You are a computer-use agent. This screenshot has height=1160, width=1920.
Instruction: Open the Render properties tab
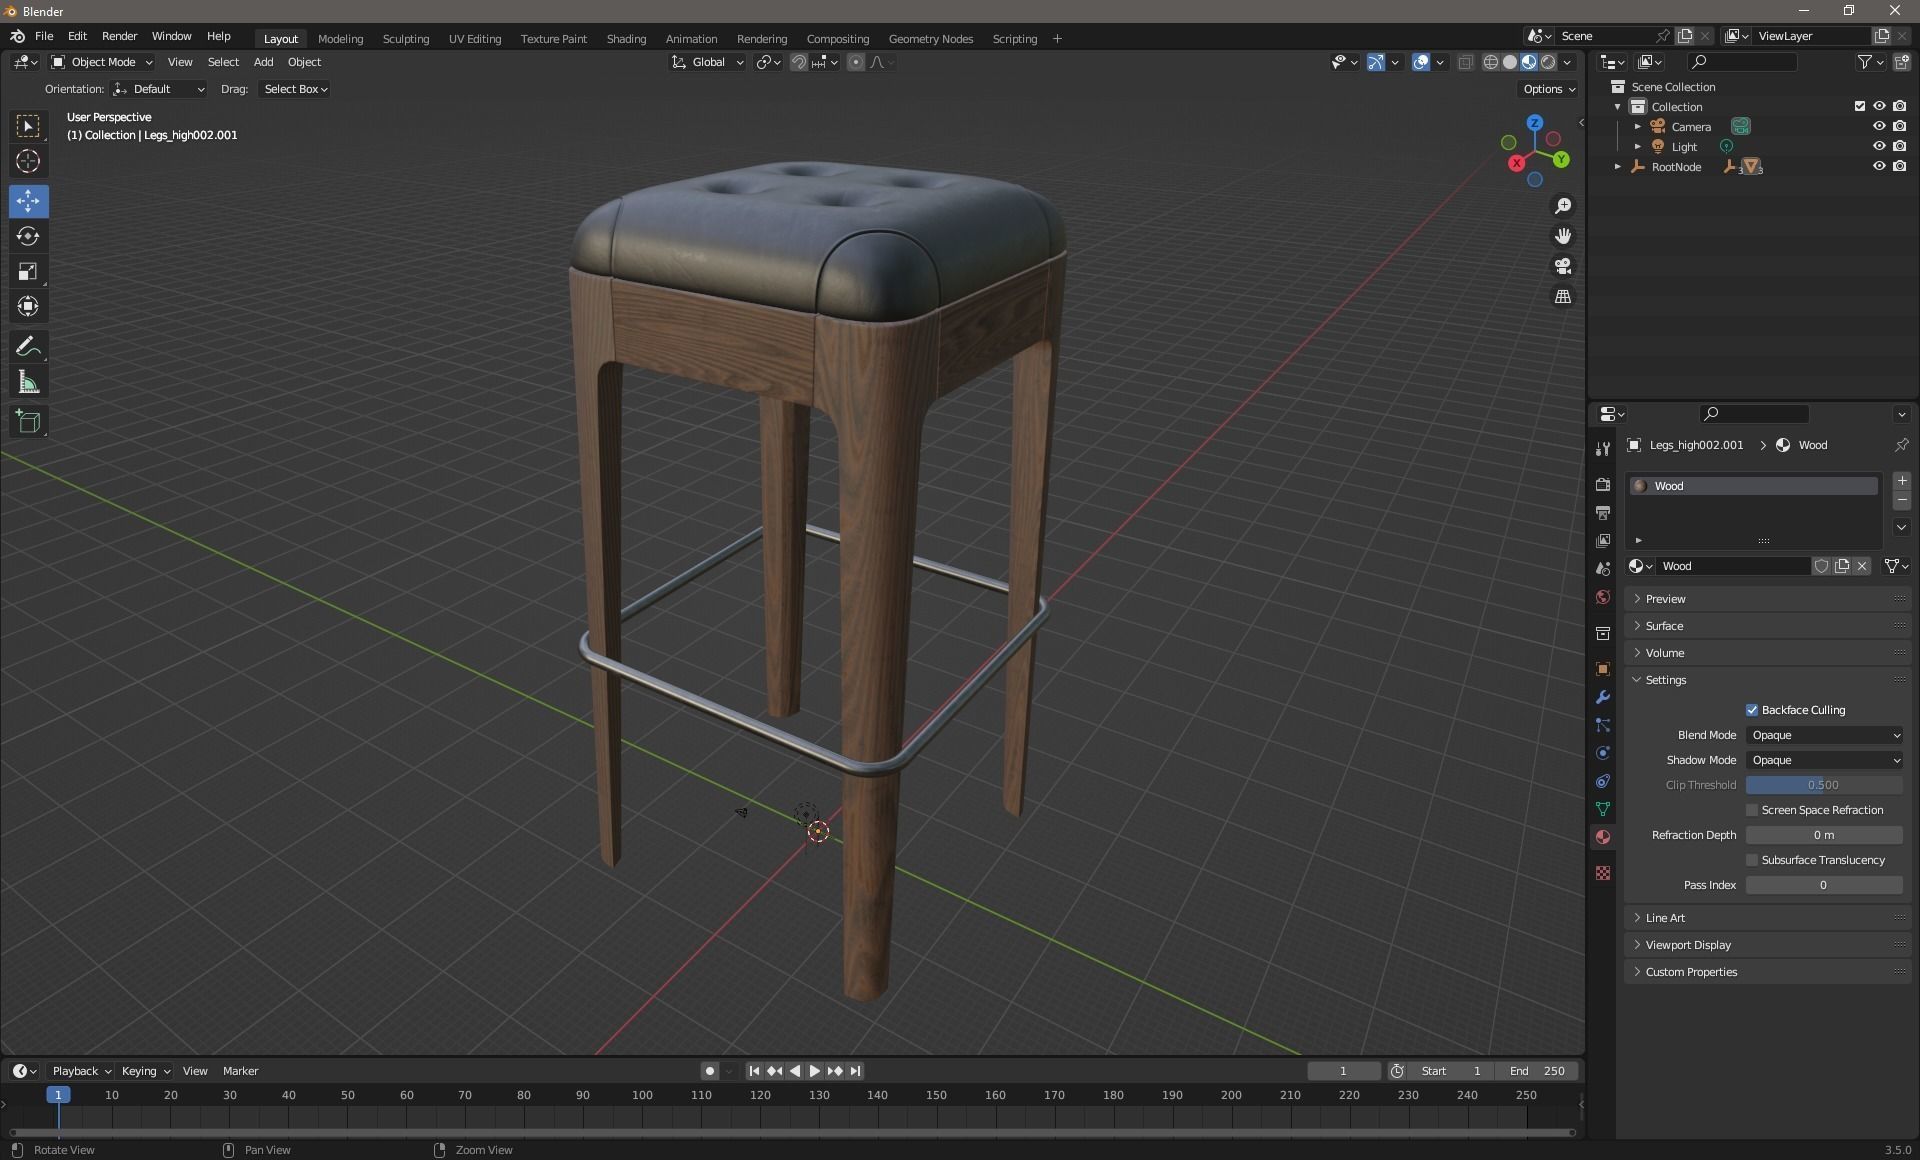[1603, 484]
